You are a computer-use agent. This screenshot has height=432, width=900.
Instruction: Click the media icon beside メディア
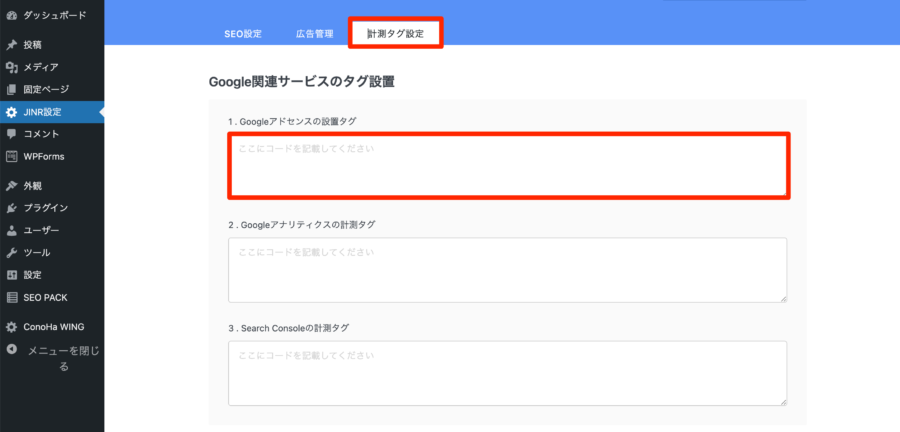pyautogui.click(x=11, y=67)
